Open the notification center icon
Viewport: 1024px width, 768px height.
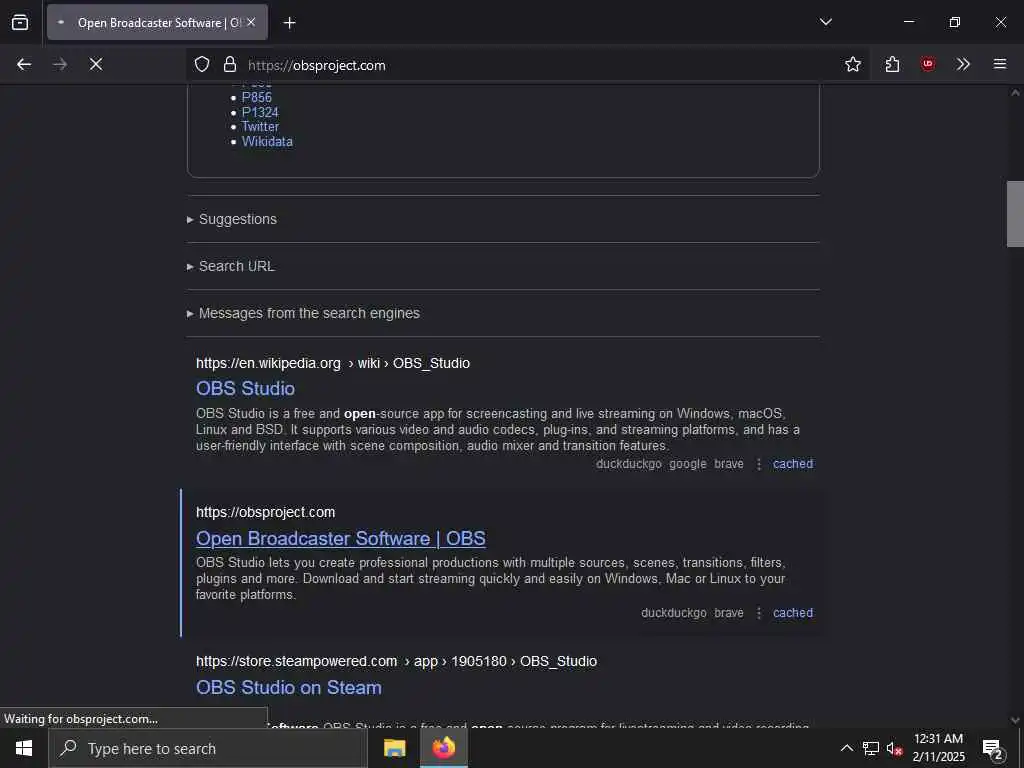pos(993,748)
